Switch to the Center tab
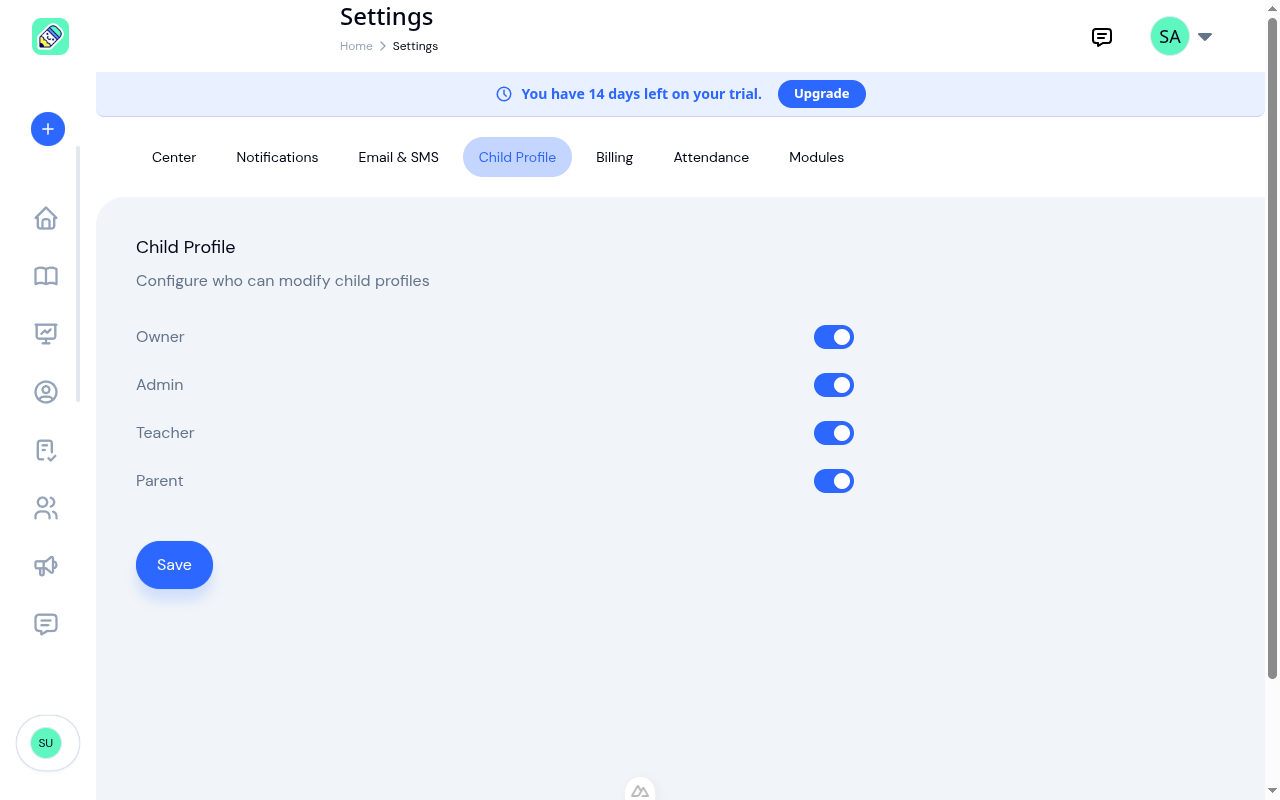 tap(174, 157)
